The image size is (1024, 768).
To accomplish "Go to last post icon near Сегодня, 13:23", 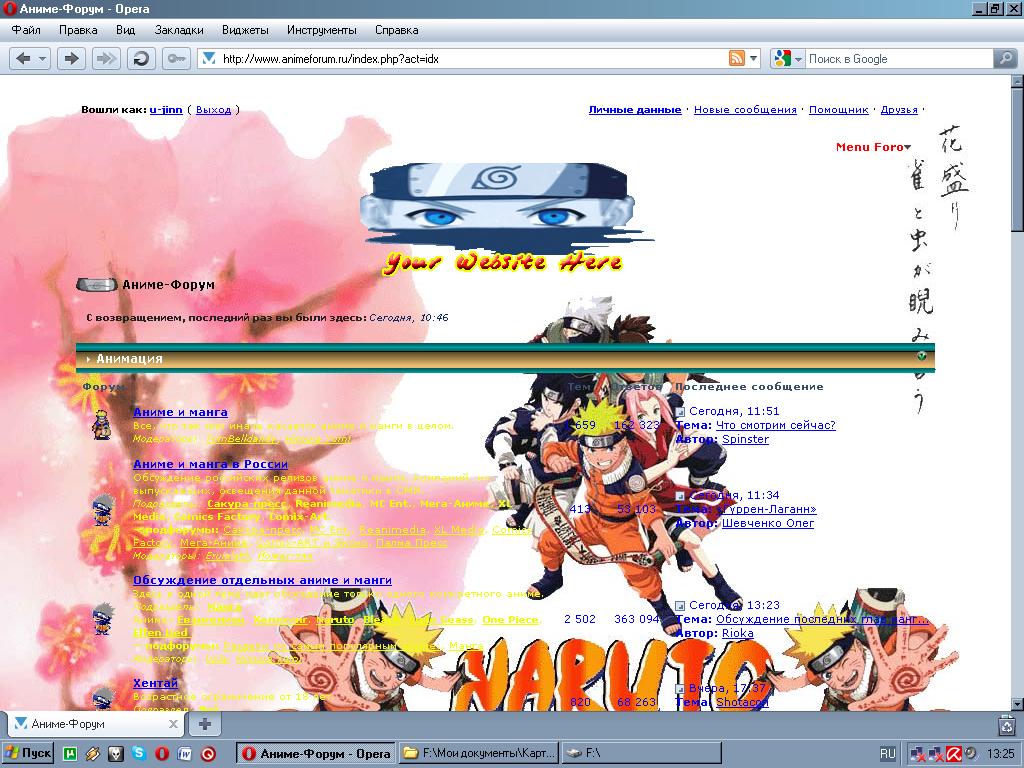I will [x=680, y=605].
